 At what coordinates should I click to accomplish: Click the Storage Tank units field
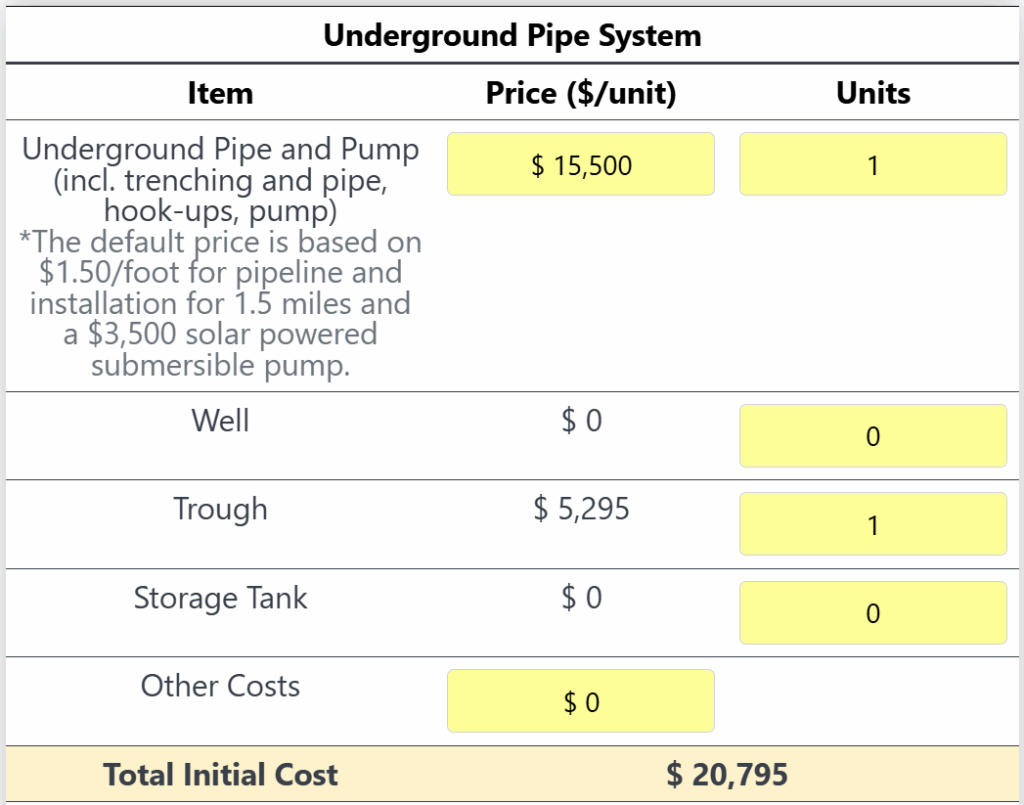872,612
